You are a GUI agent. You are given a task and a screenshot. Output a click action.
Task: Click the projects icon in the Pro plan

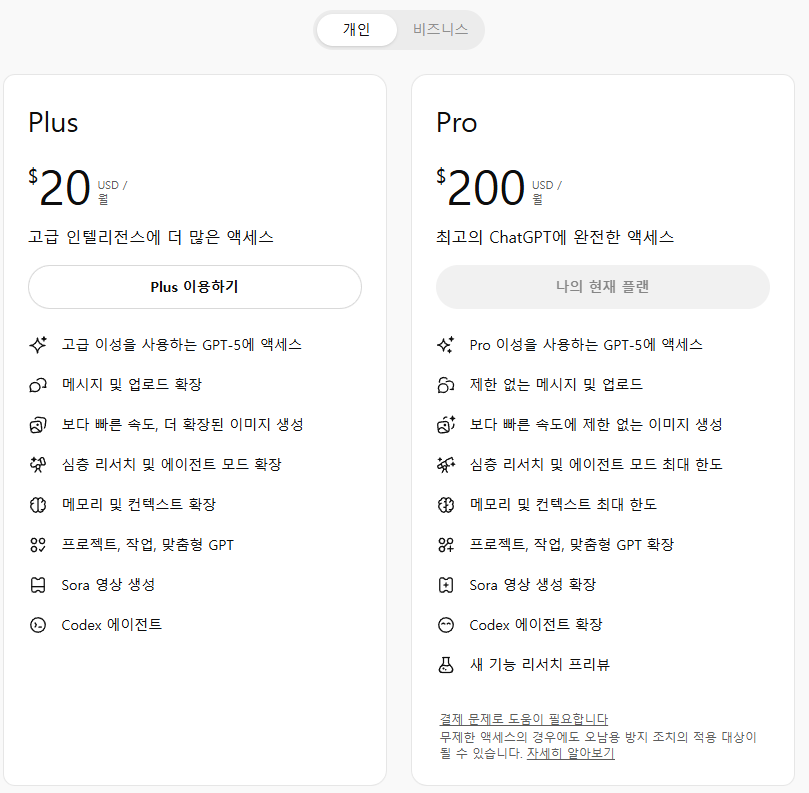[x=446, y=545]
